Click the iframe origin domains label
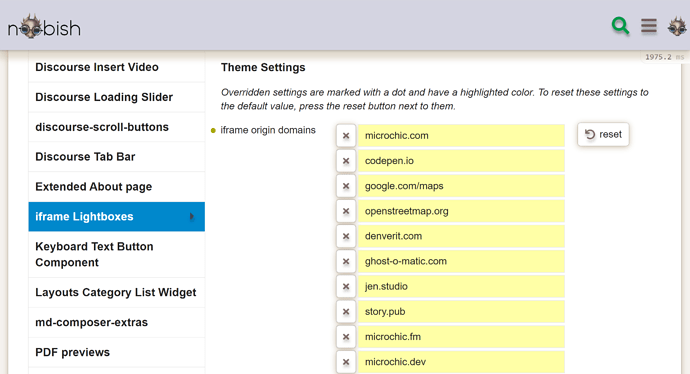The image size is (690, 374). pos(268,130)
